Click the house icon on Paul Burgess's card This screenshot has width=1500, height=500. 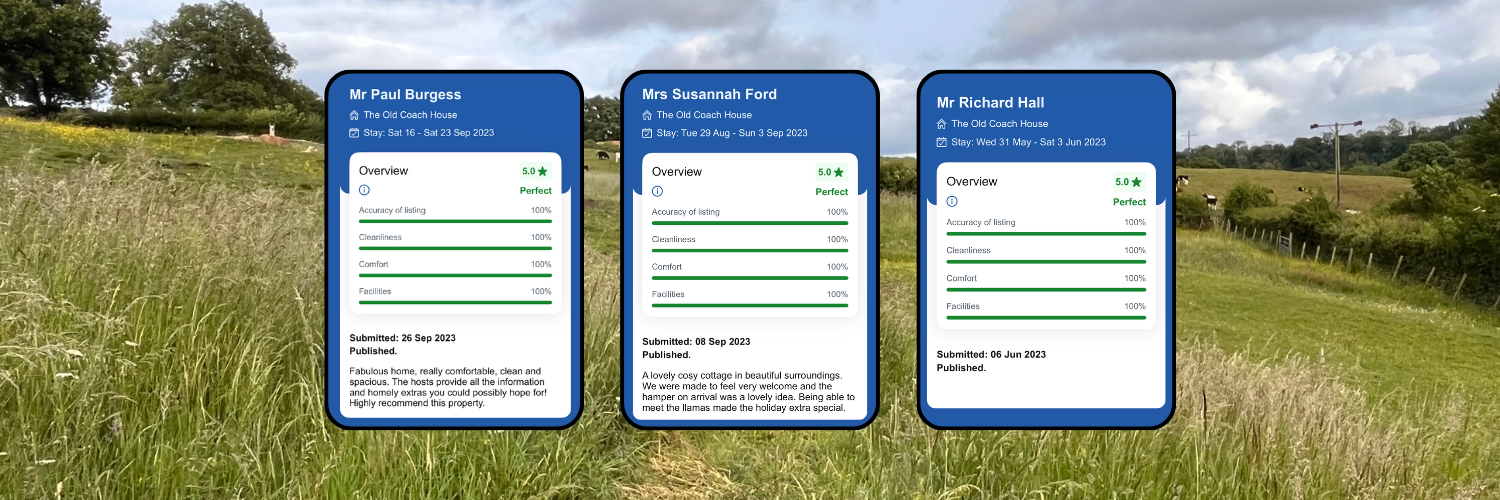[x=354, y=115]
